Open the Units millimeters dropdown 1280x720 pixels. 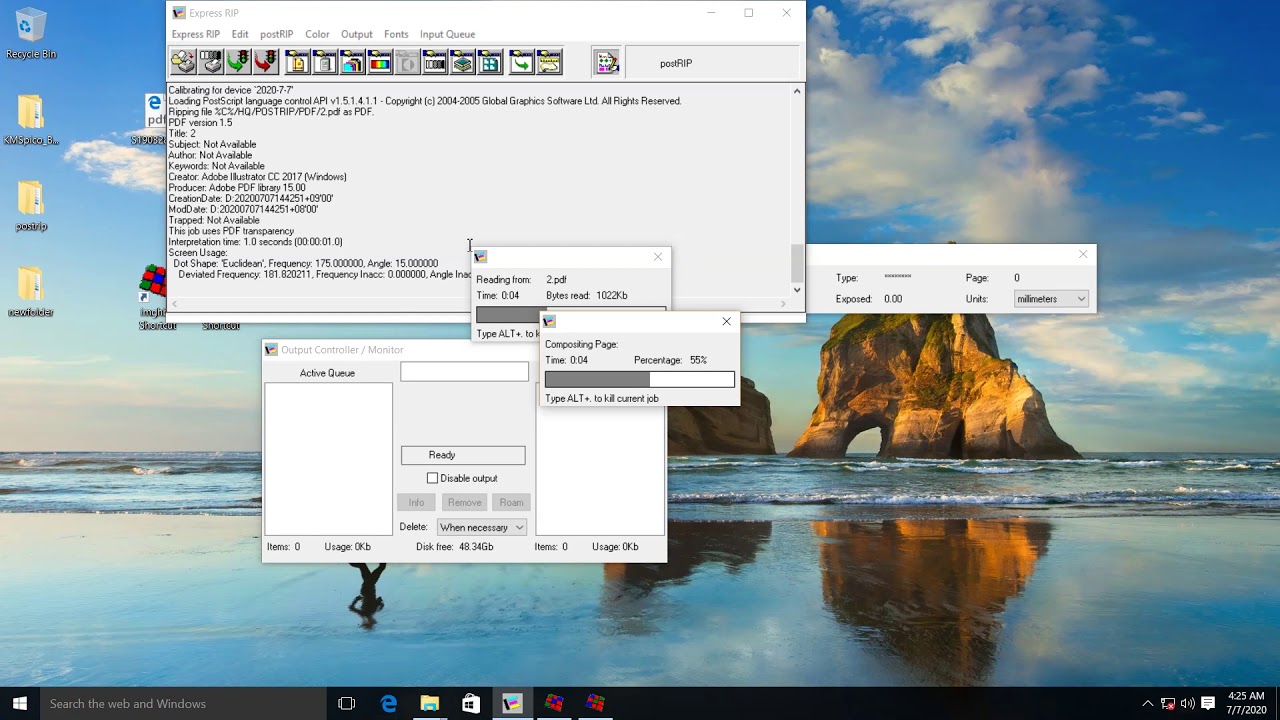pos(1051,299)
